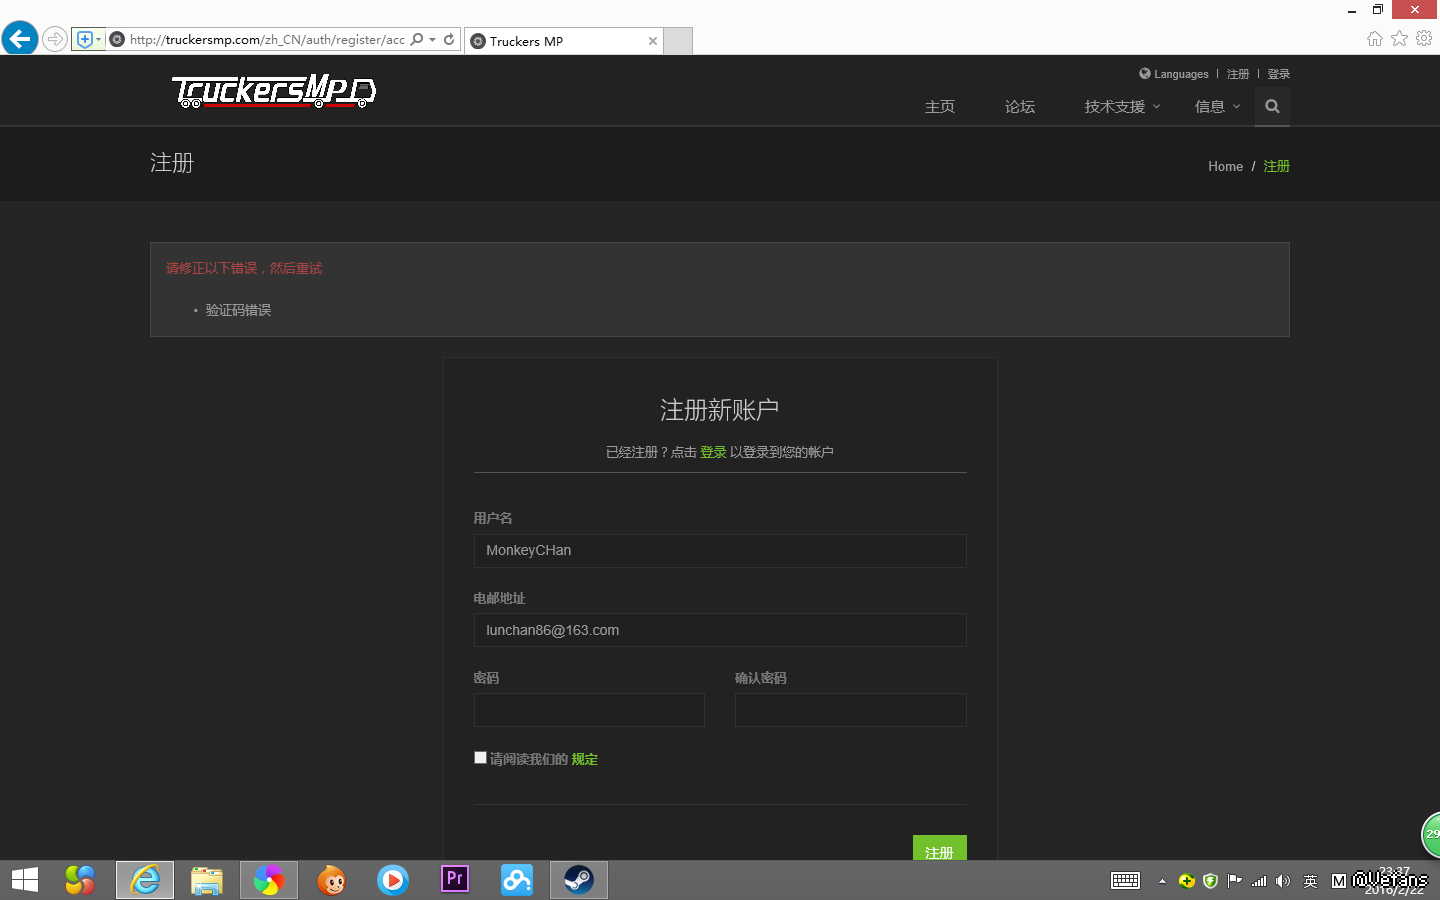Image resolution: width=1440 pixels, height=900 pixels.
Task: Expand the 信息 dropdown menu
Action: pos(1217,107)
